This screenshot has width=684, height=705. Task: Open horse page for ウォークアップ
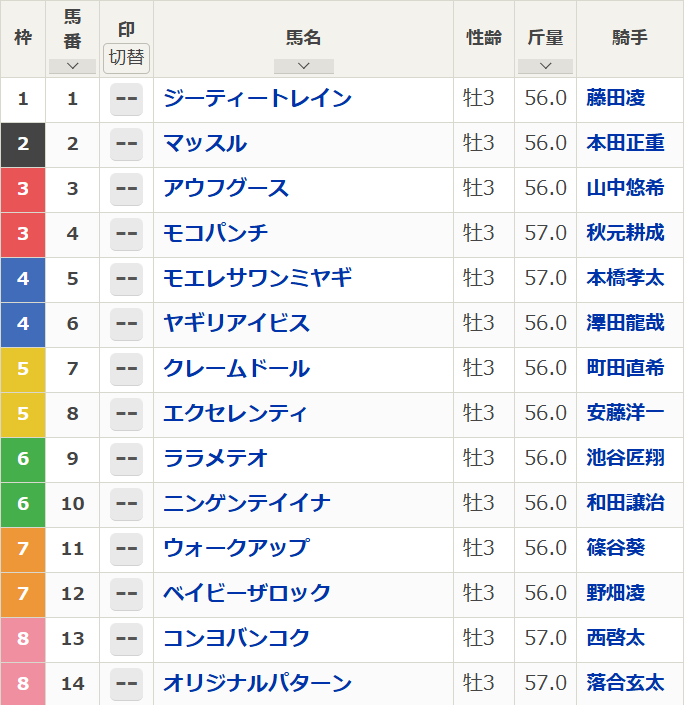[237, 548]
